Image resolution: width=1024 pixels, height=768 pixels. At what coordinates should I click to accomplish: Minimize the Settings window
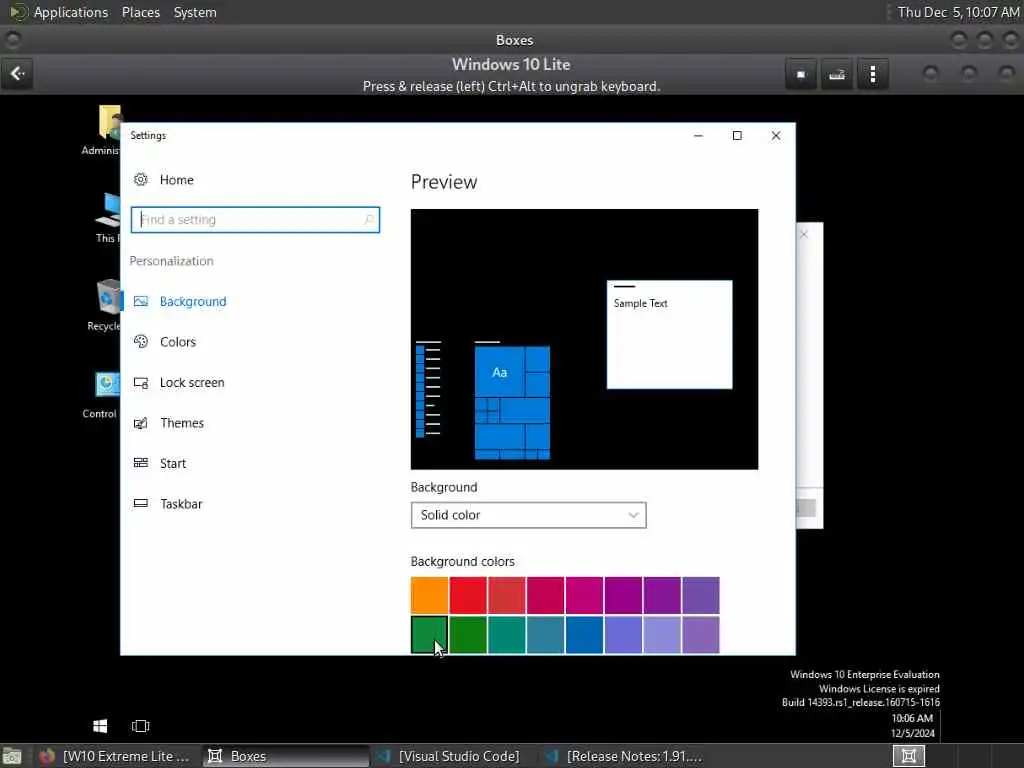pyautogui.click(x=698, y=135)
